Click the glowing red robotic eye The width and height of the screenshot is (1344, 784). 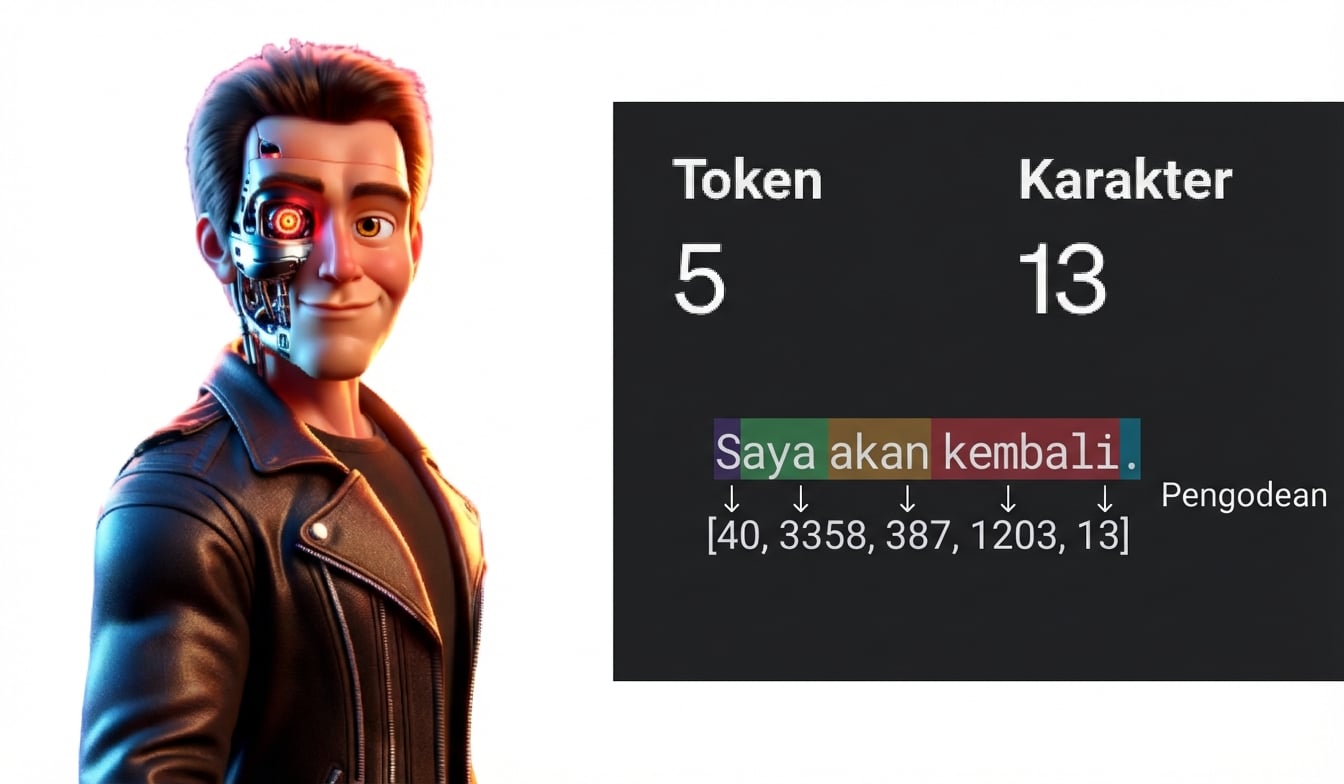(289, 222)
